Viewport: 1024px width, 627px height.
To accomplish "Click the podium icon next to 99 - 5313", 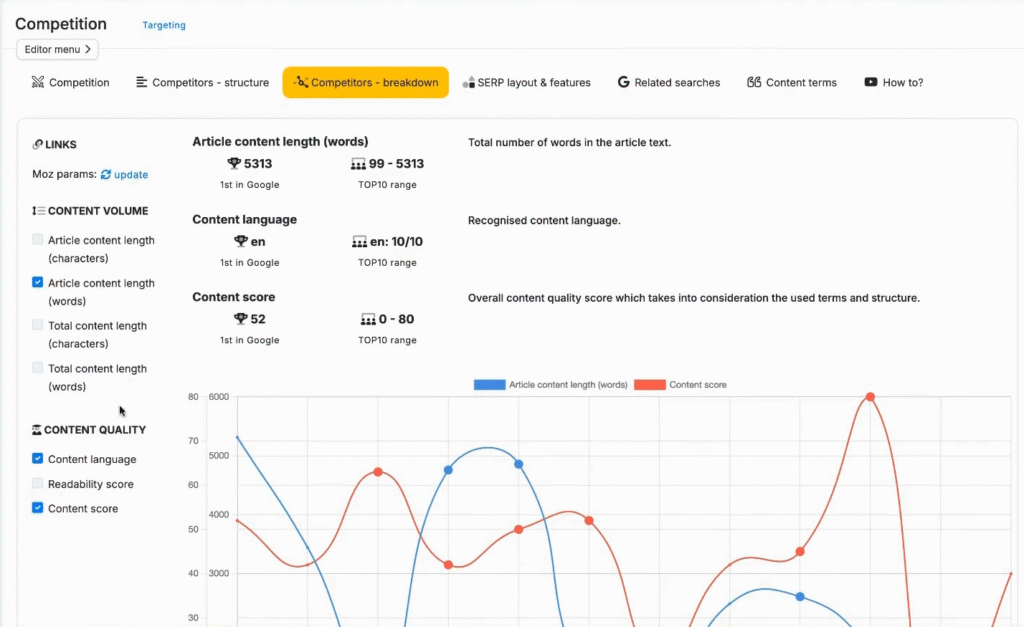I will pos(358,164).
